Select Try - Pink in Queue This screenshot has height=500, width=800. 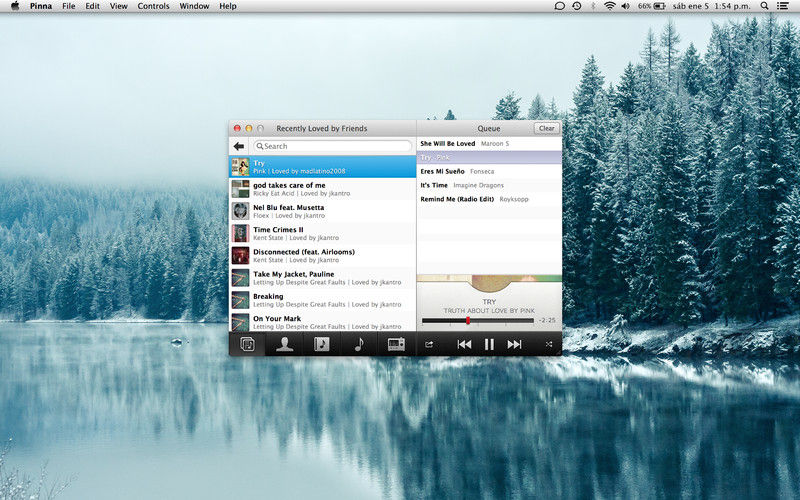[x=489, y=158]
